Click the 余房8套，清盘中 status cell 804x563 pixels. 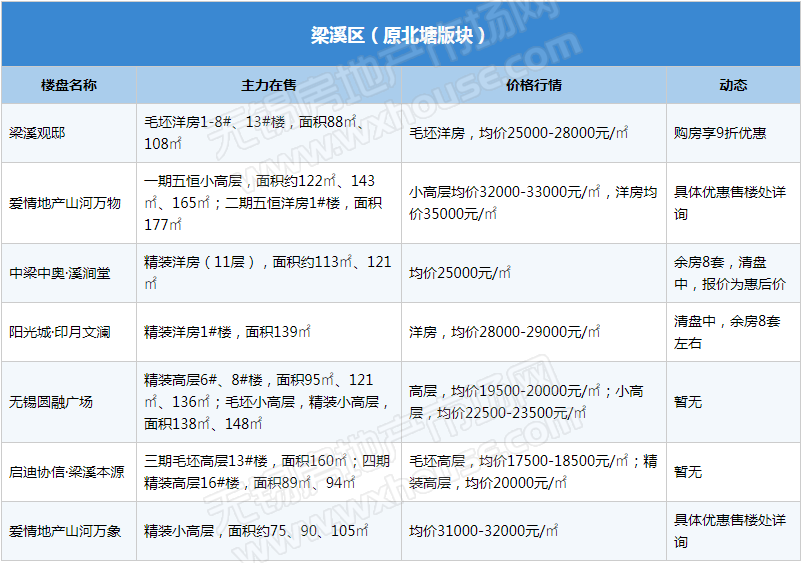click(x=729, y=273)
